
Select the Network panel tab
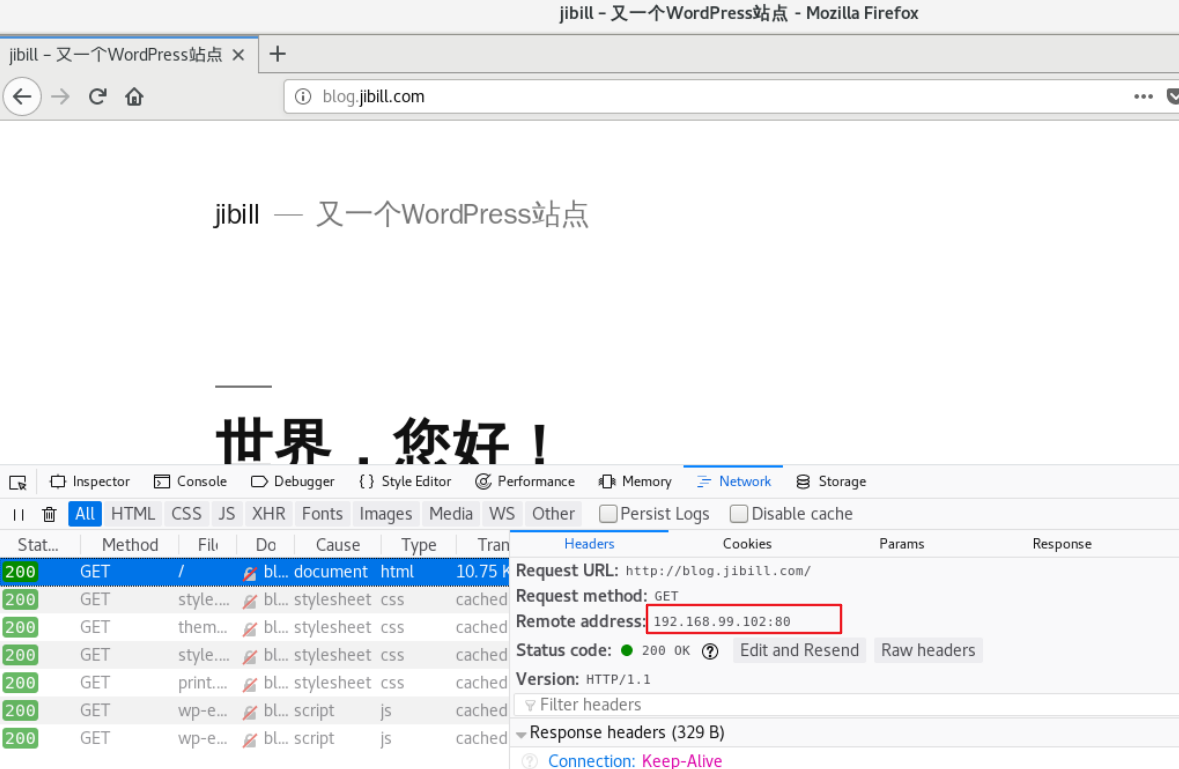(x=733, y=482)
